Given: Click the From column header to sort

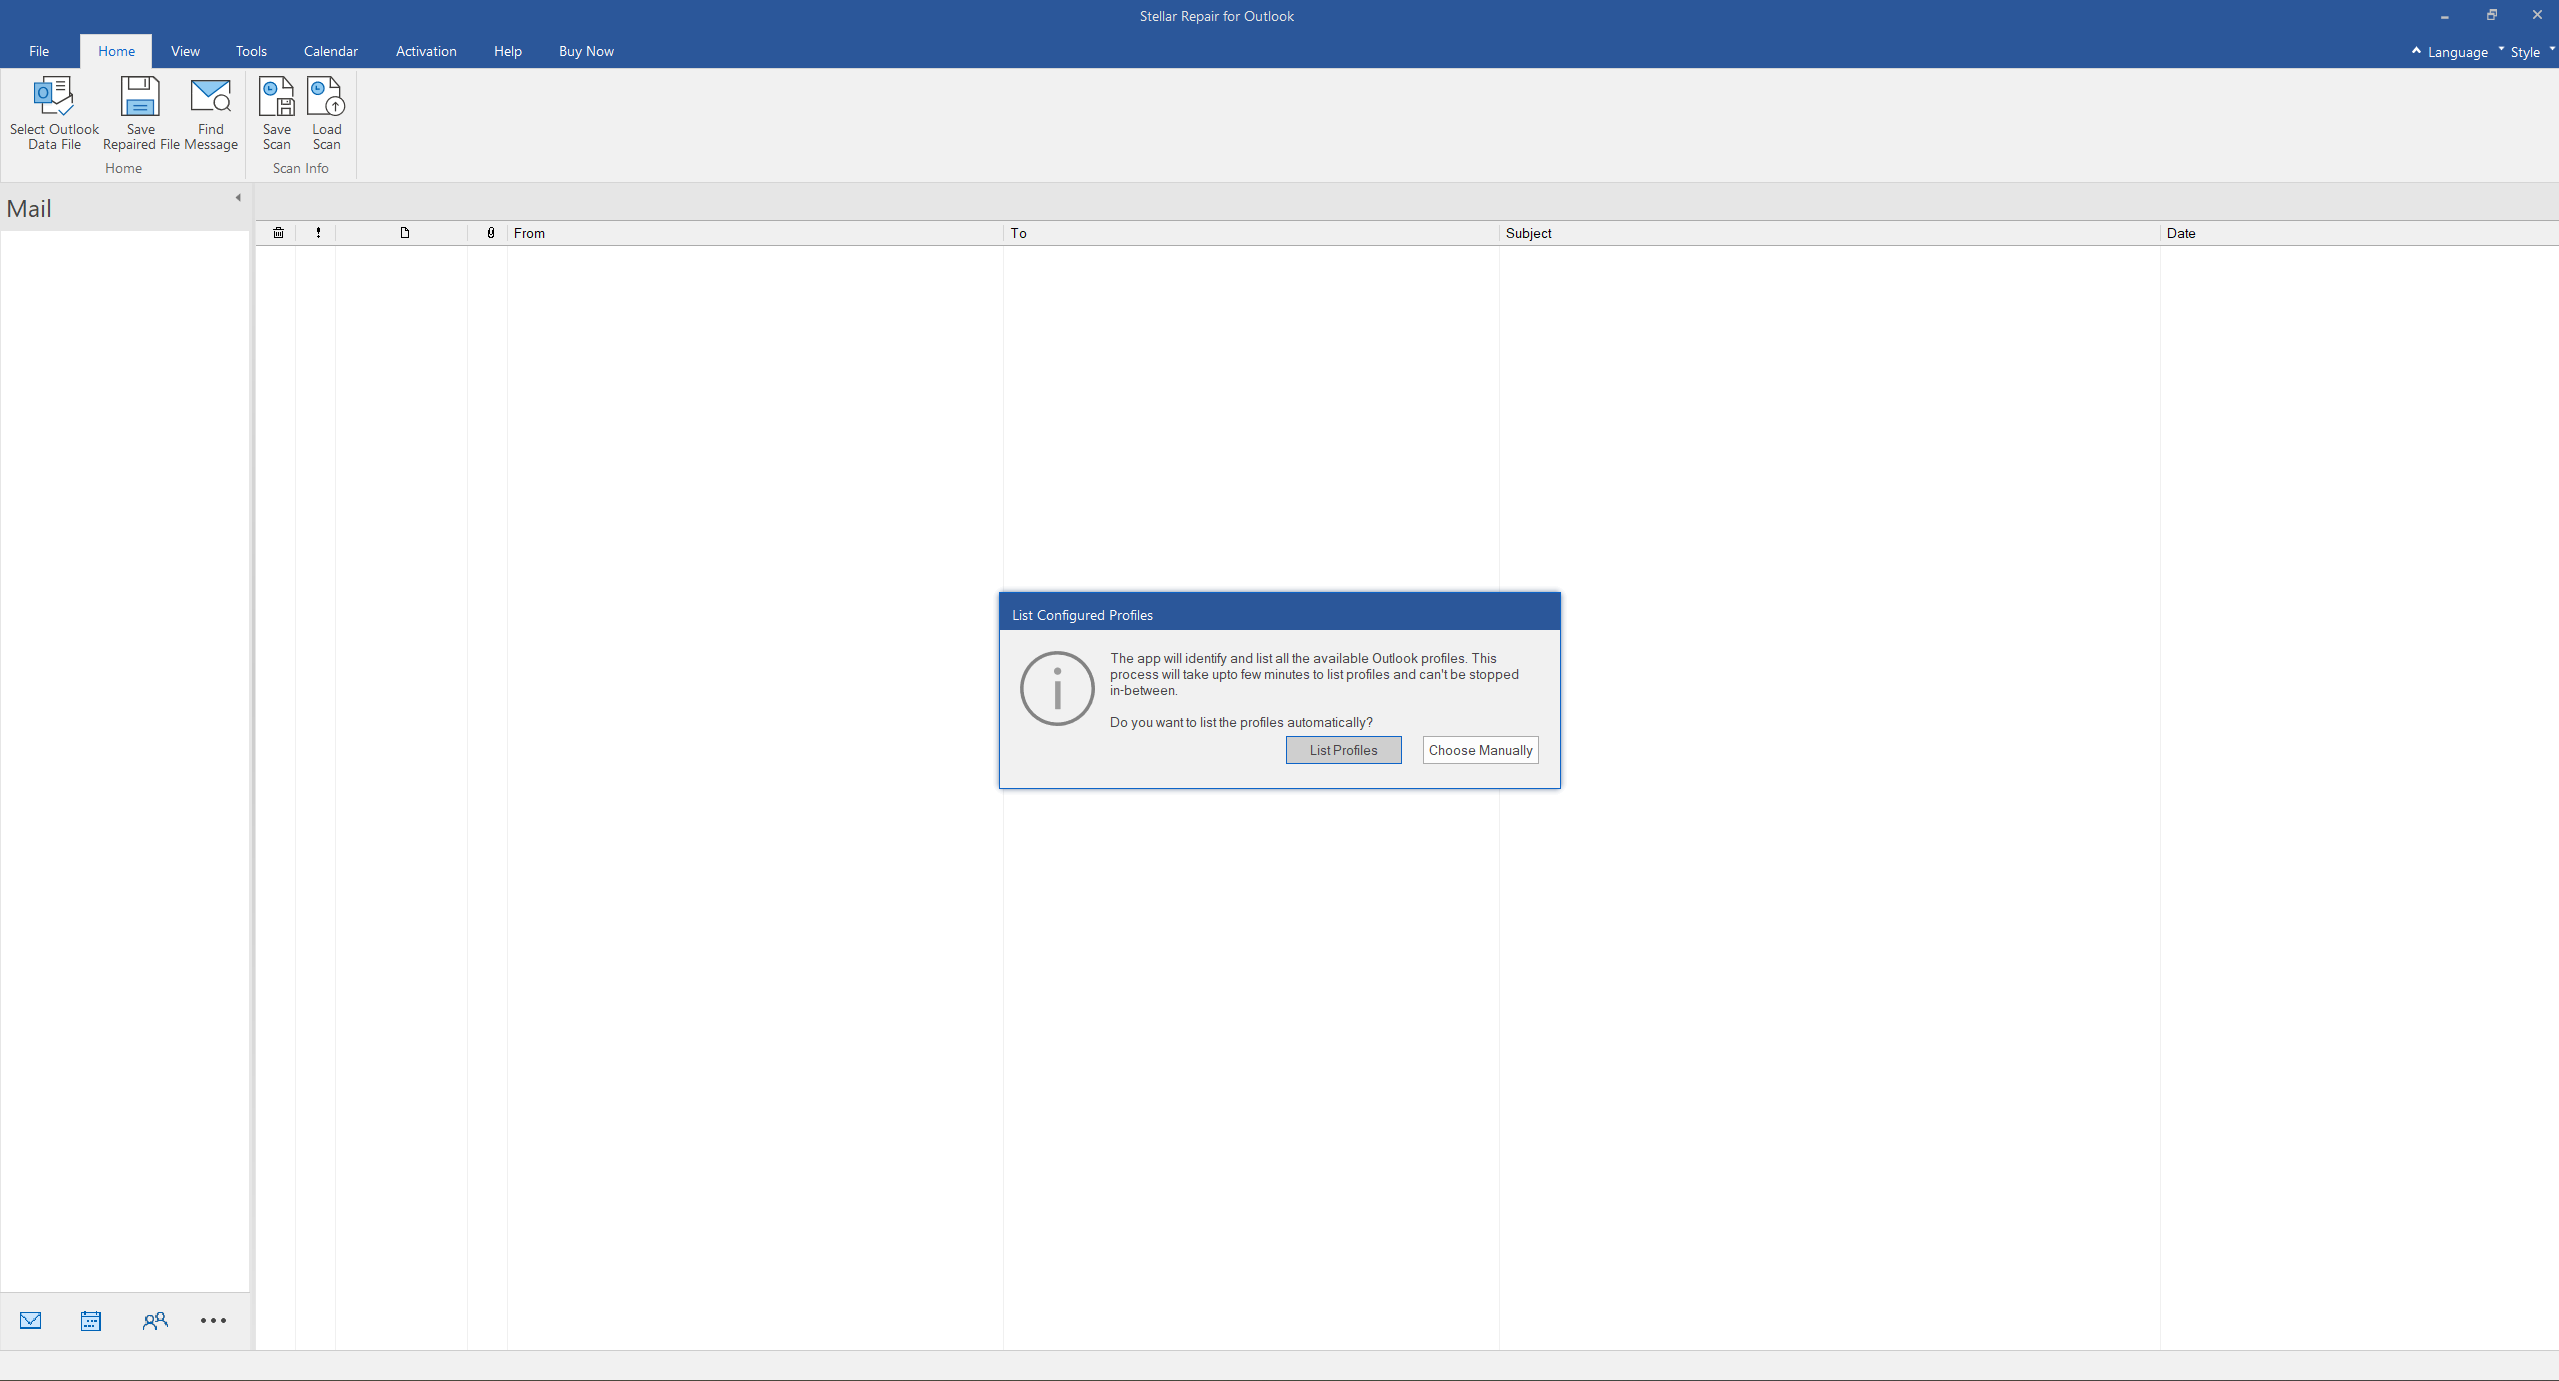Looking at the screenshot, I should (529, 233).
